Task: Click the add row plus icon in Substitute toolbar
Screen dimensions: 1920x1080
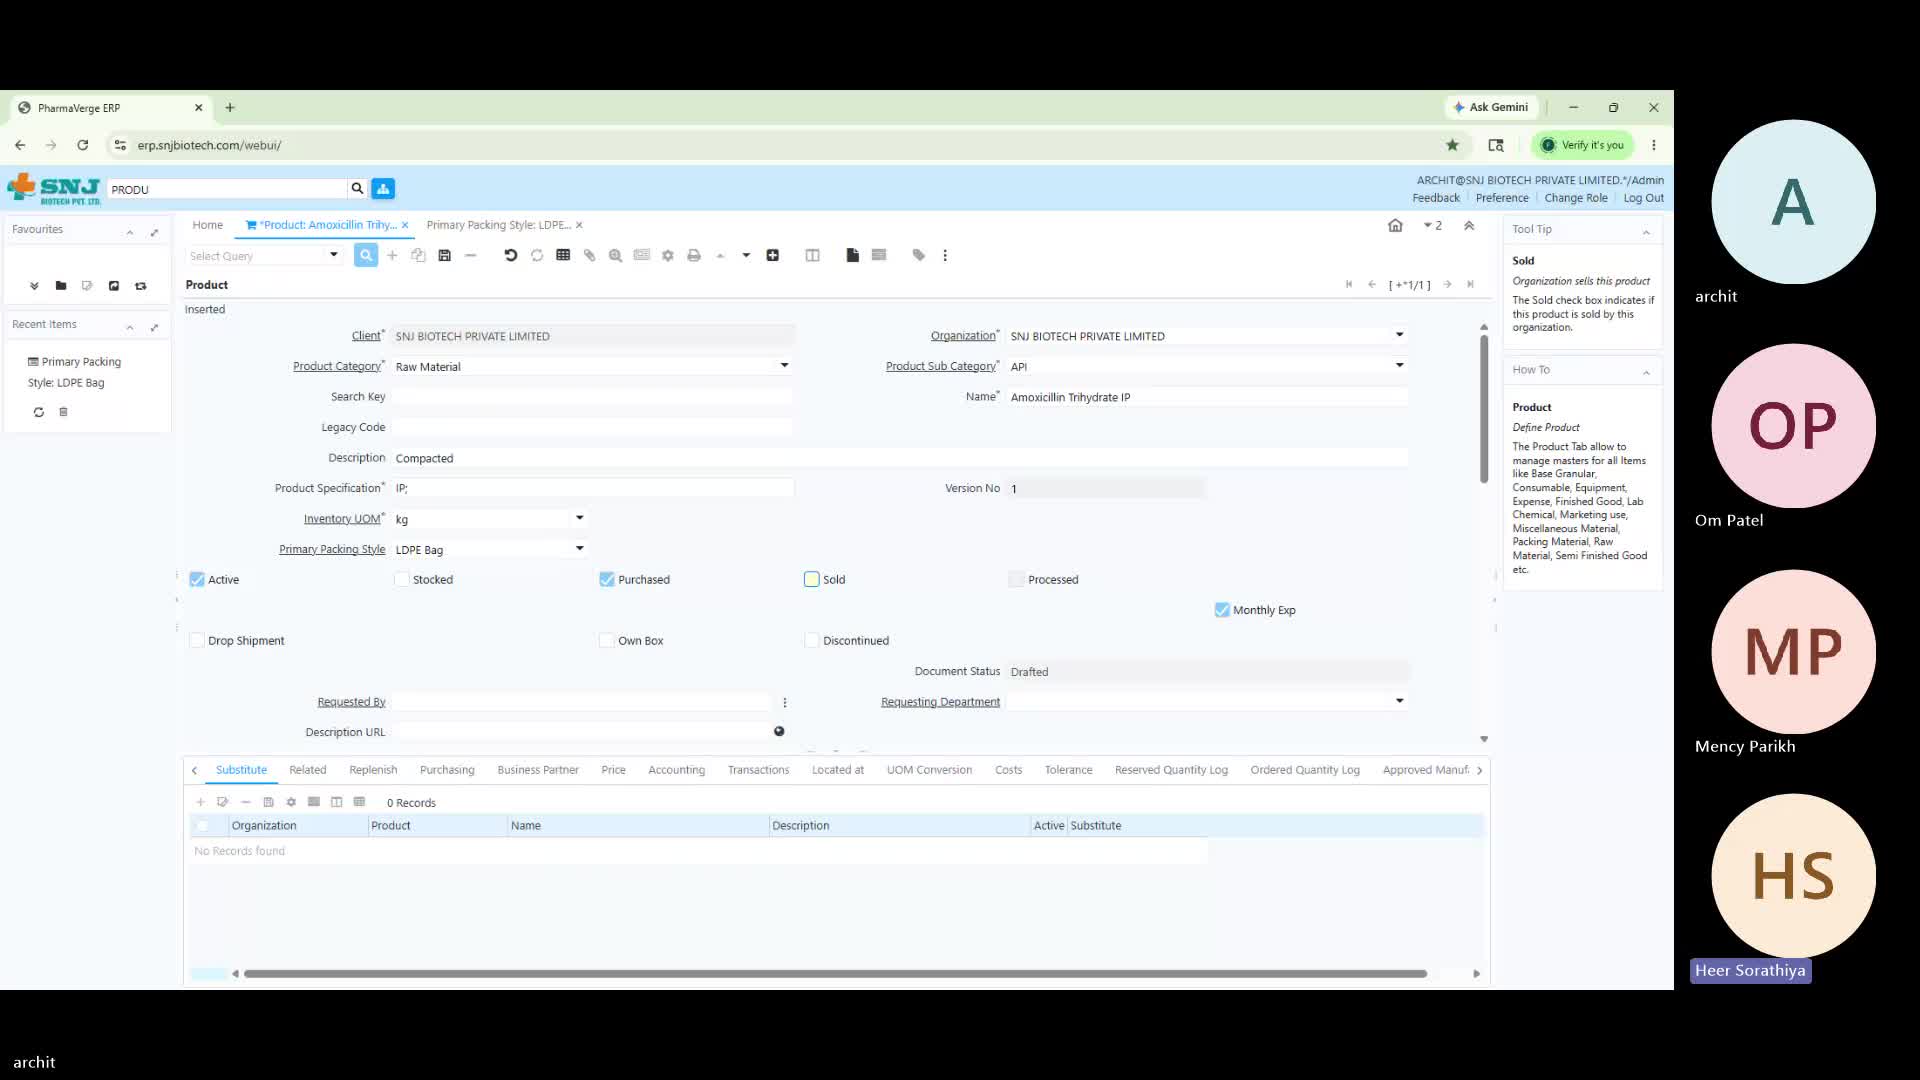Action: pos(200,802)
